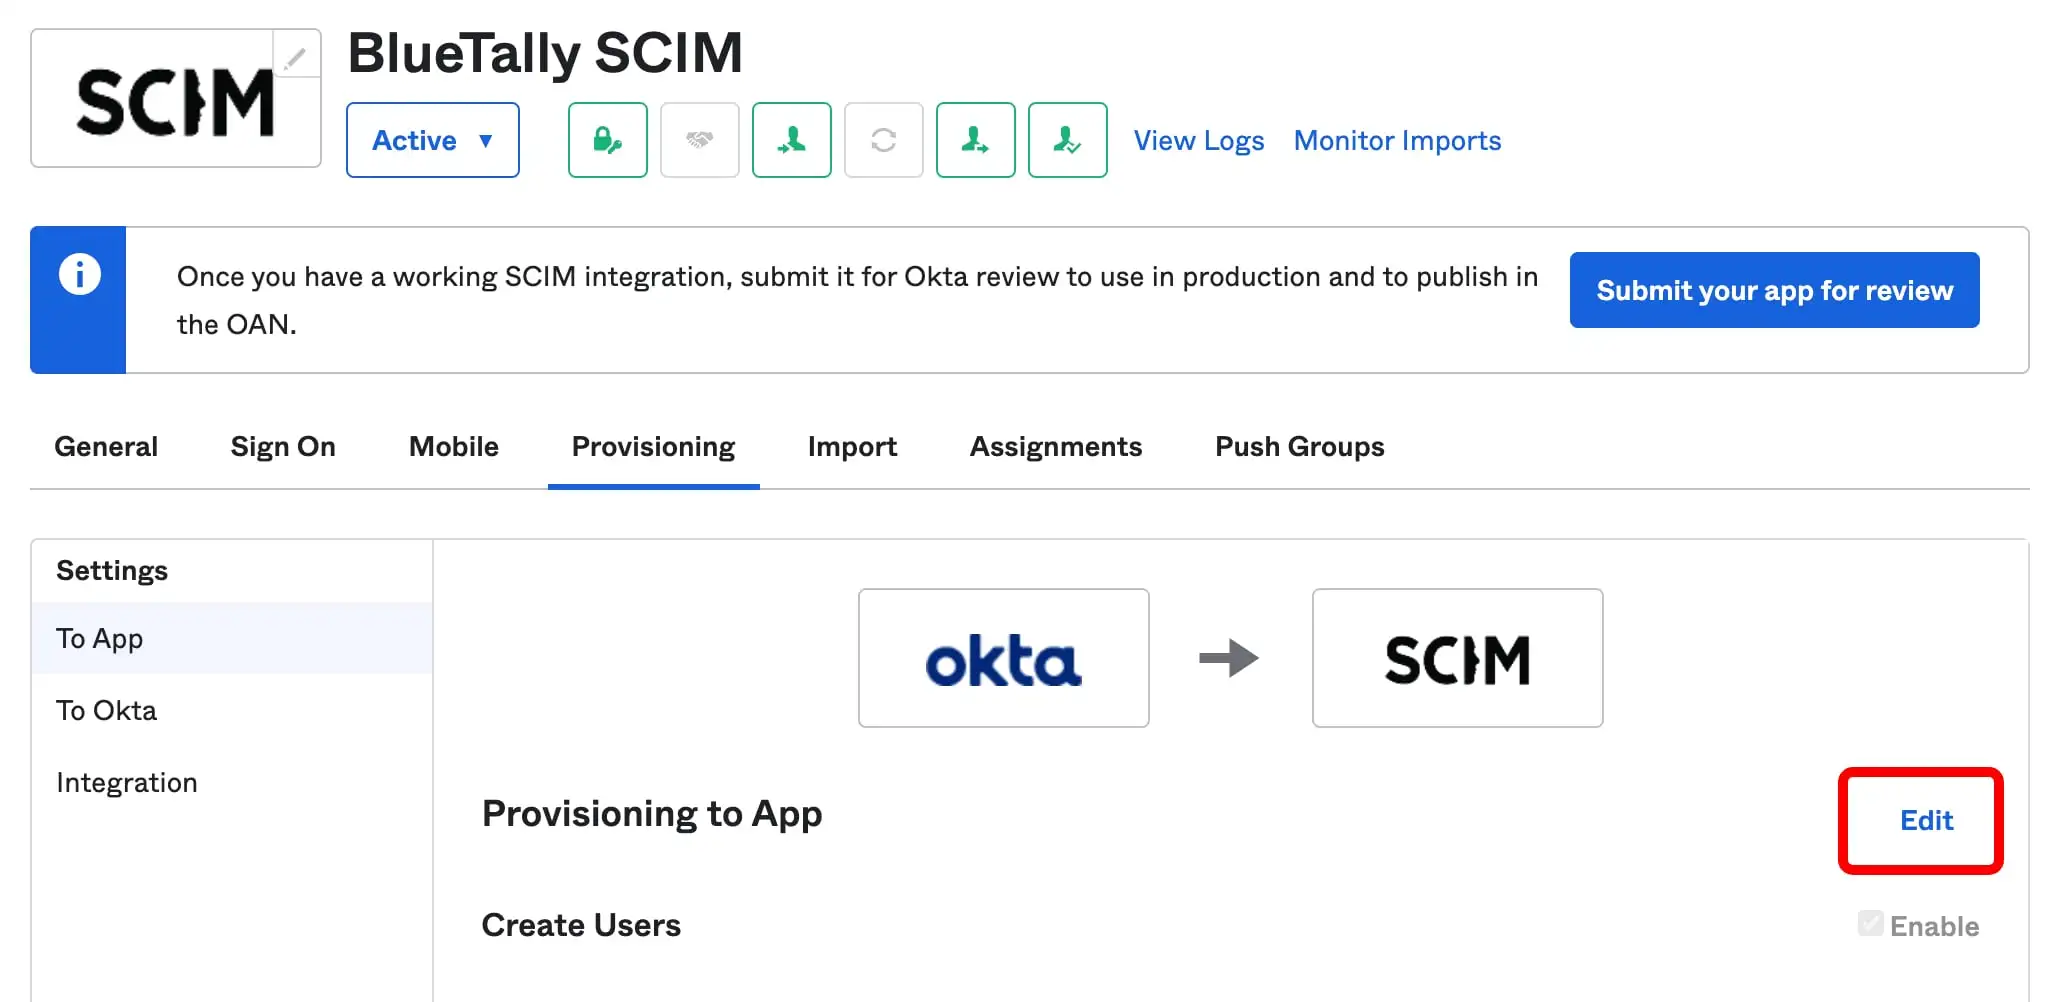Click the grey refresh sync icon
Viewport: 2066px width, 1002px height.
click(x=884, y=140)
